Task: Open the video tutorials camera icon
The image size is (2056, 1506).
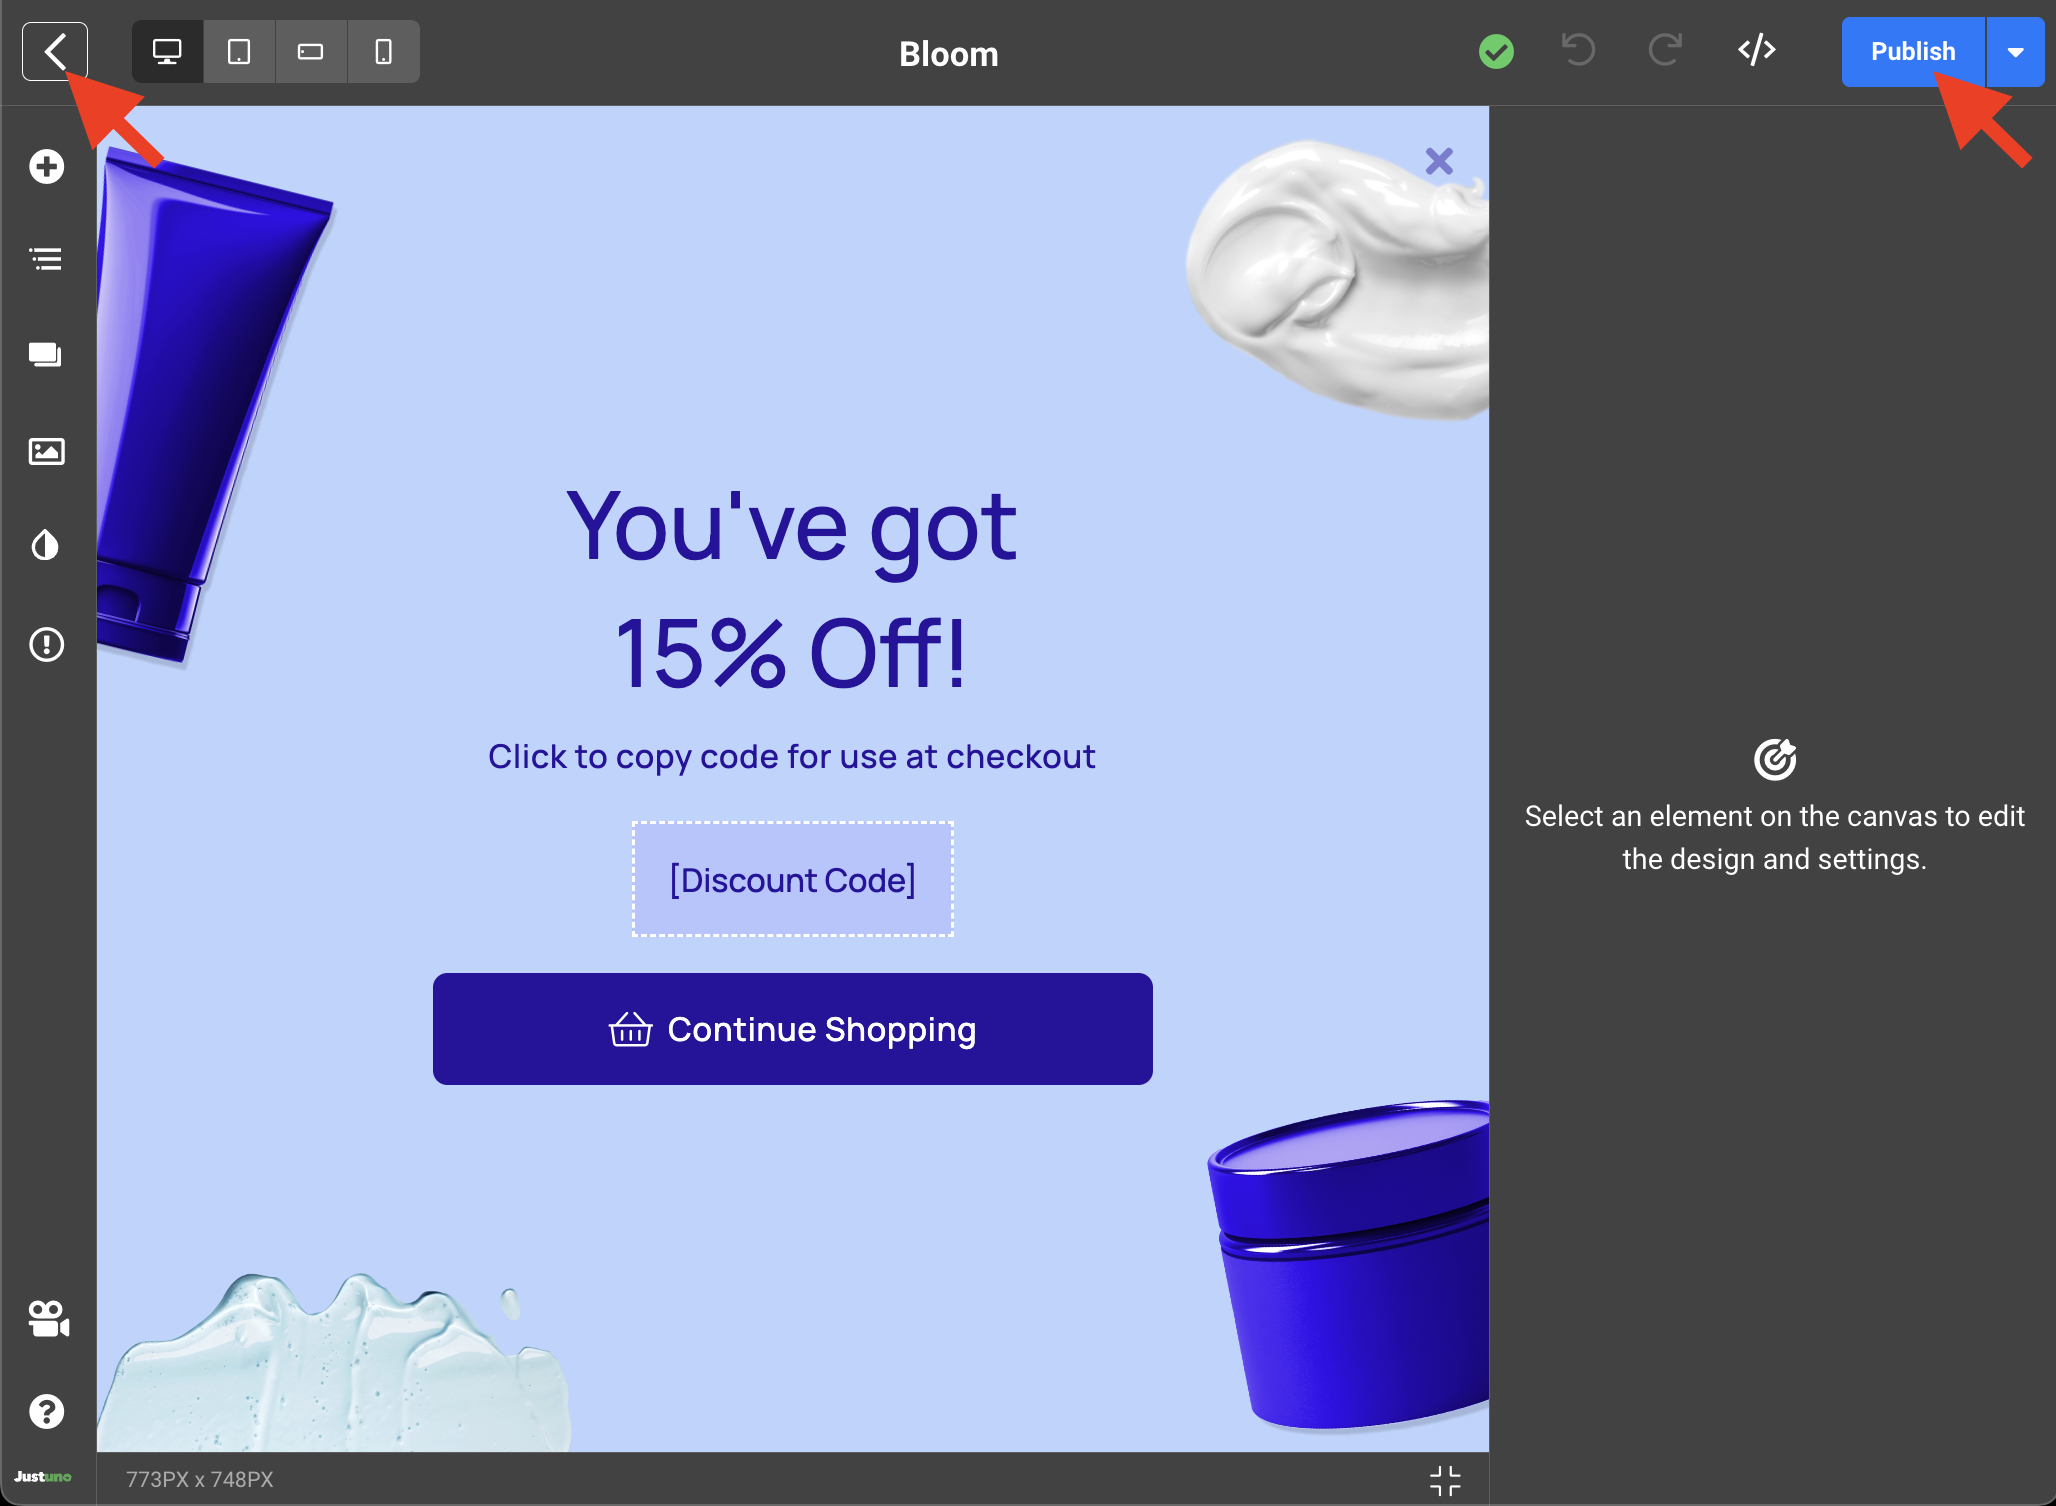Action: 48,1318
